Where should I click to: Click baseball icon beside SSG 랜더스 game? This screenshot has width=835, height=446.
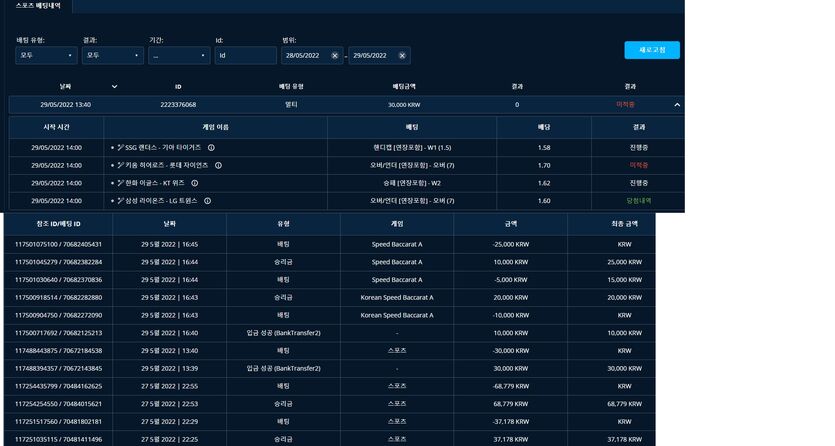pos(120,147)
